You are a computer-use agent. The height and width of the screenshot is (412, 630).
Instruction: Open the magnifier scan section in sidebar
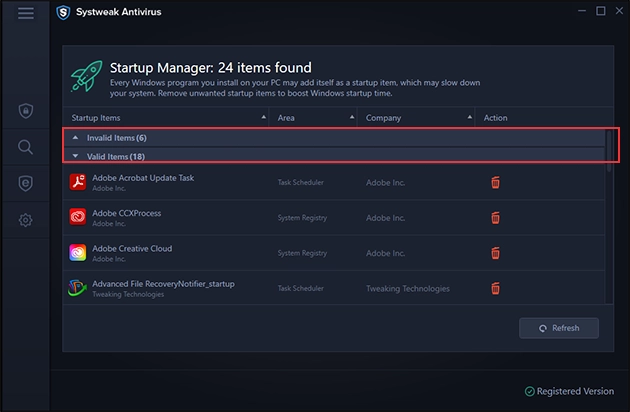(26, 148)
